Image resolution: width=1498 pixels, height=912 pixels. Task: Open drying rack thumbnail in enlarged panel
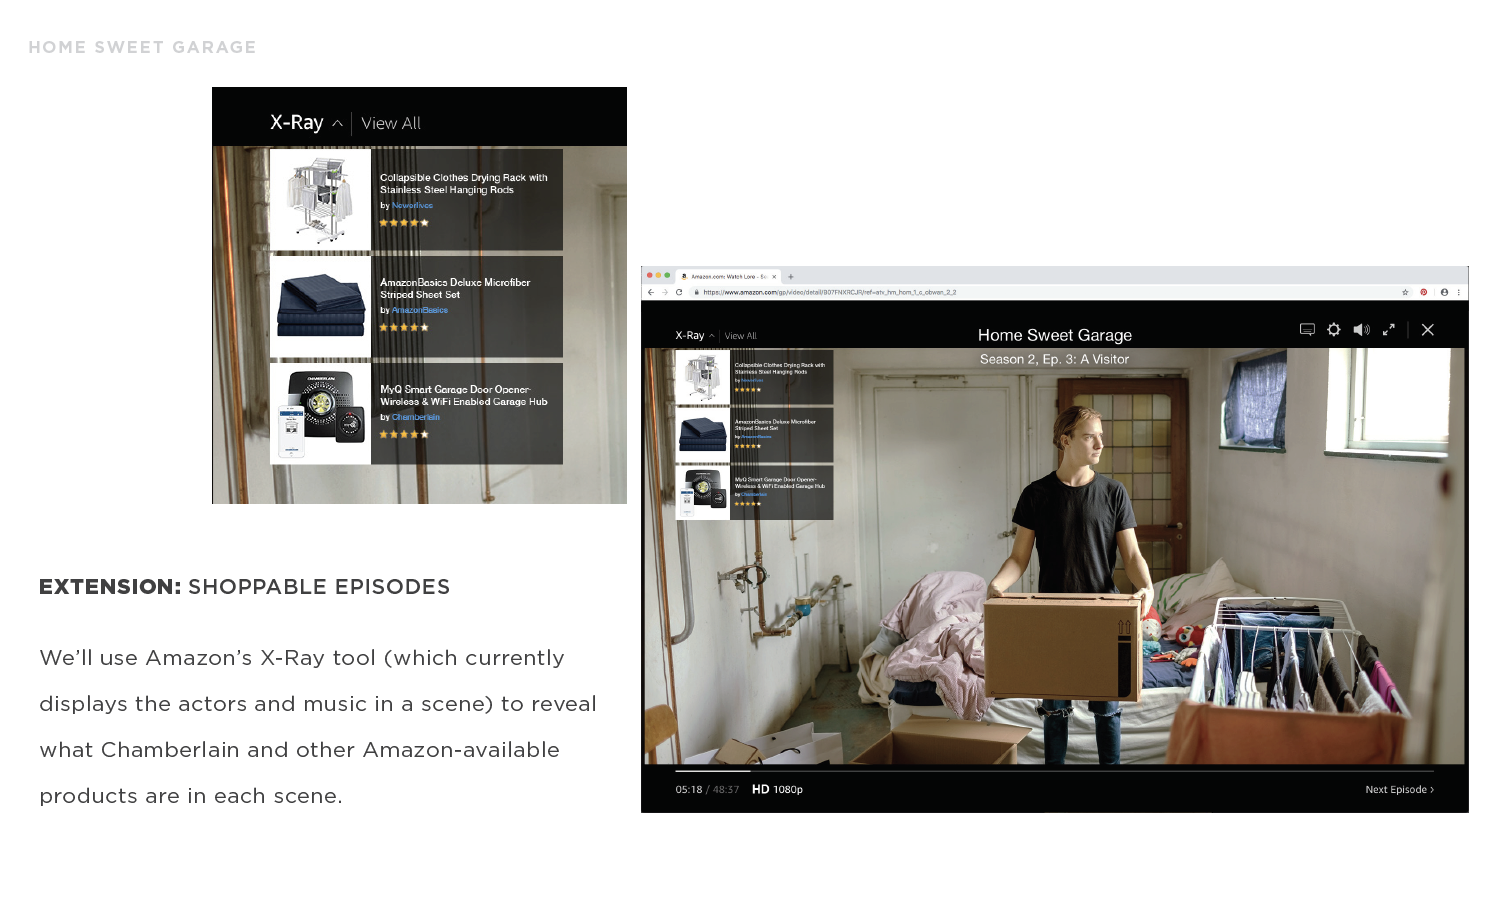[x=320, y=200]
